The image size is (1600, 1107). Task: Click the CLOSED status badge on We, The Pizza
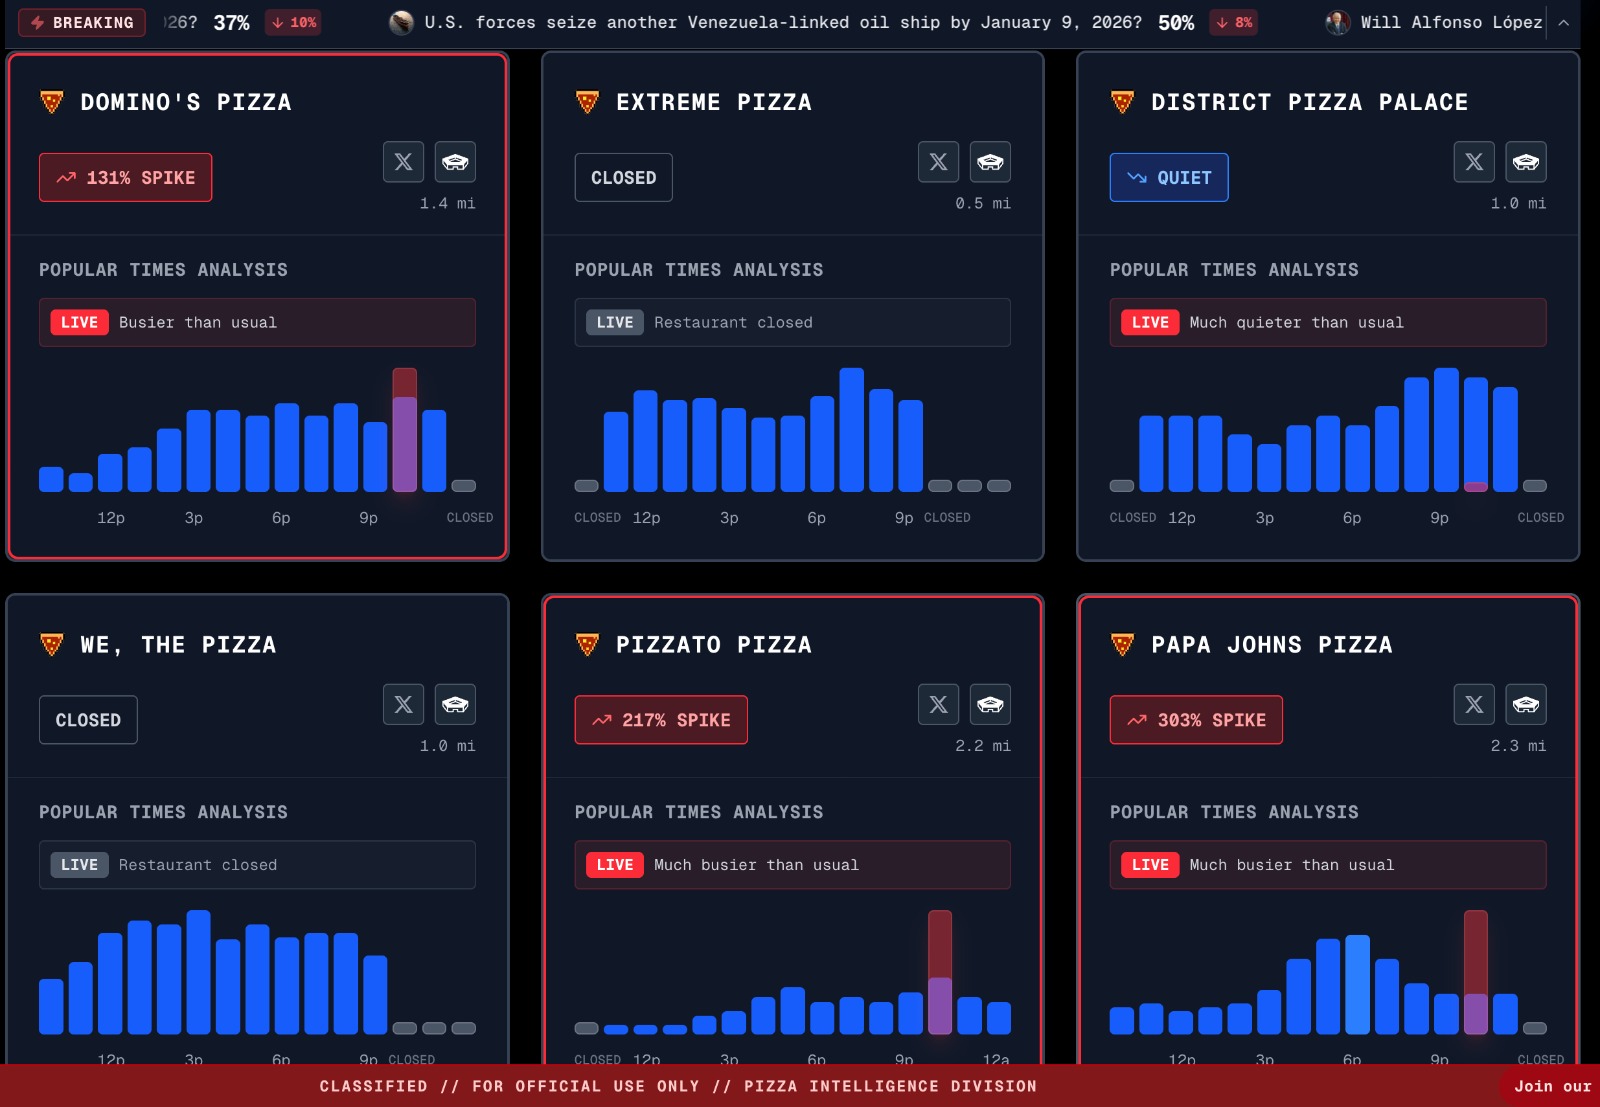tap(88, 720)
